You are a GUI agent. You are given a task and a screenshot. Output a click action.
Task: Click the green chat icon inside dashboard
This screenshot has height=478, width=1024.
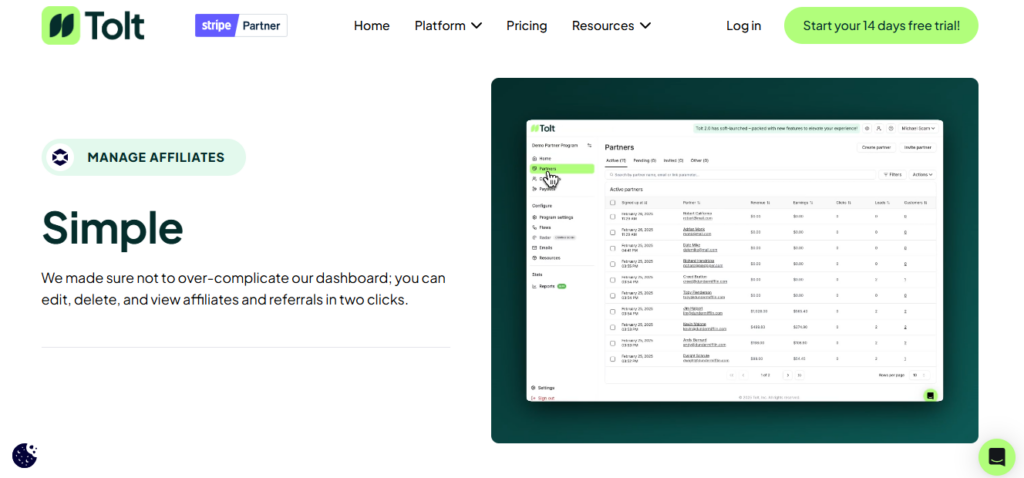tap(931, 394)
